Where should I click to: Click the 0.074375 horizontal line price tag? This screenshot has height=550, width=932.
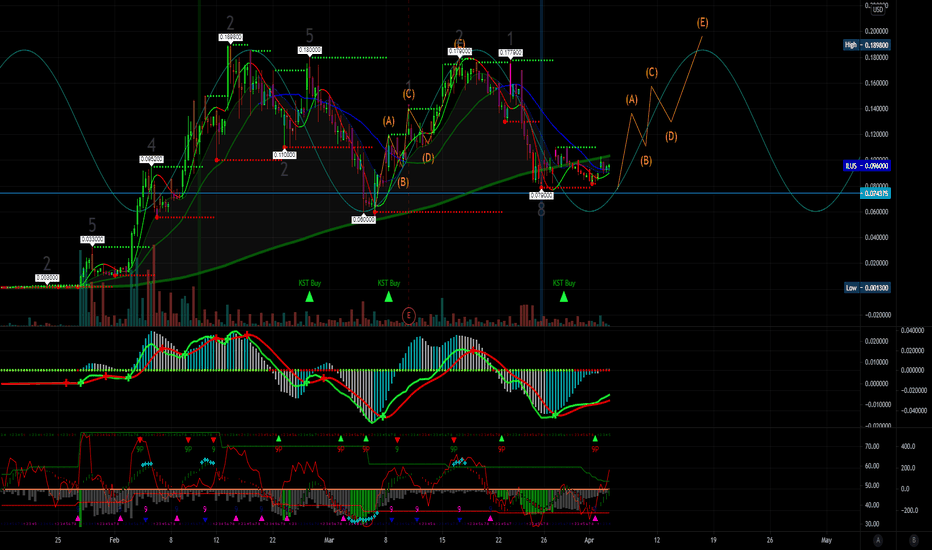(x=875, y=193)
